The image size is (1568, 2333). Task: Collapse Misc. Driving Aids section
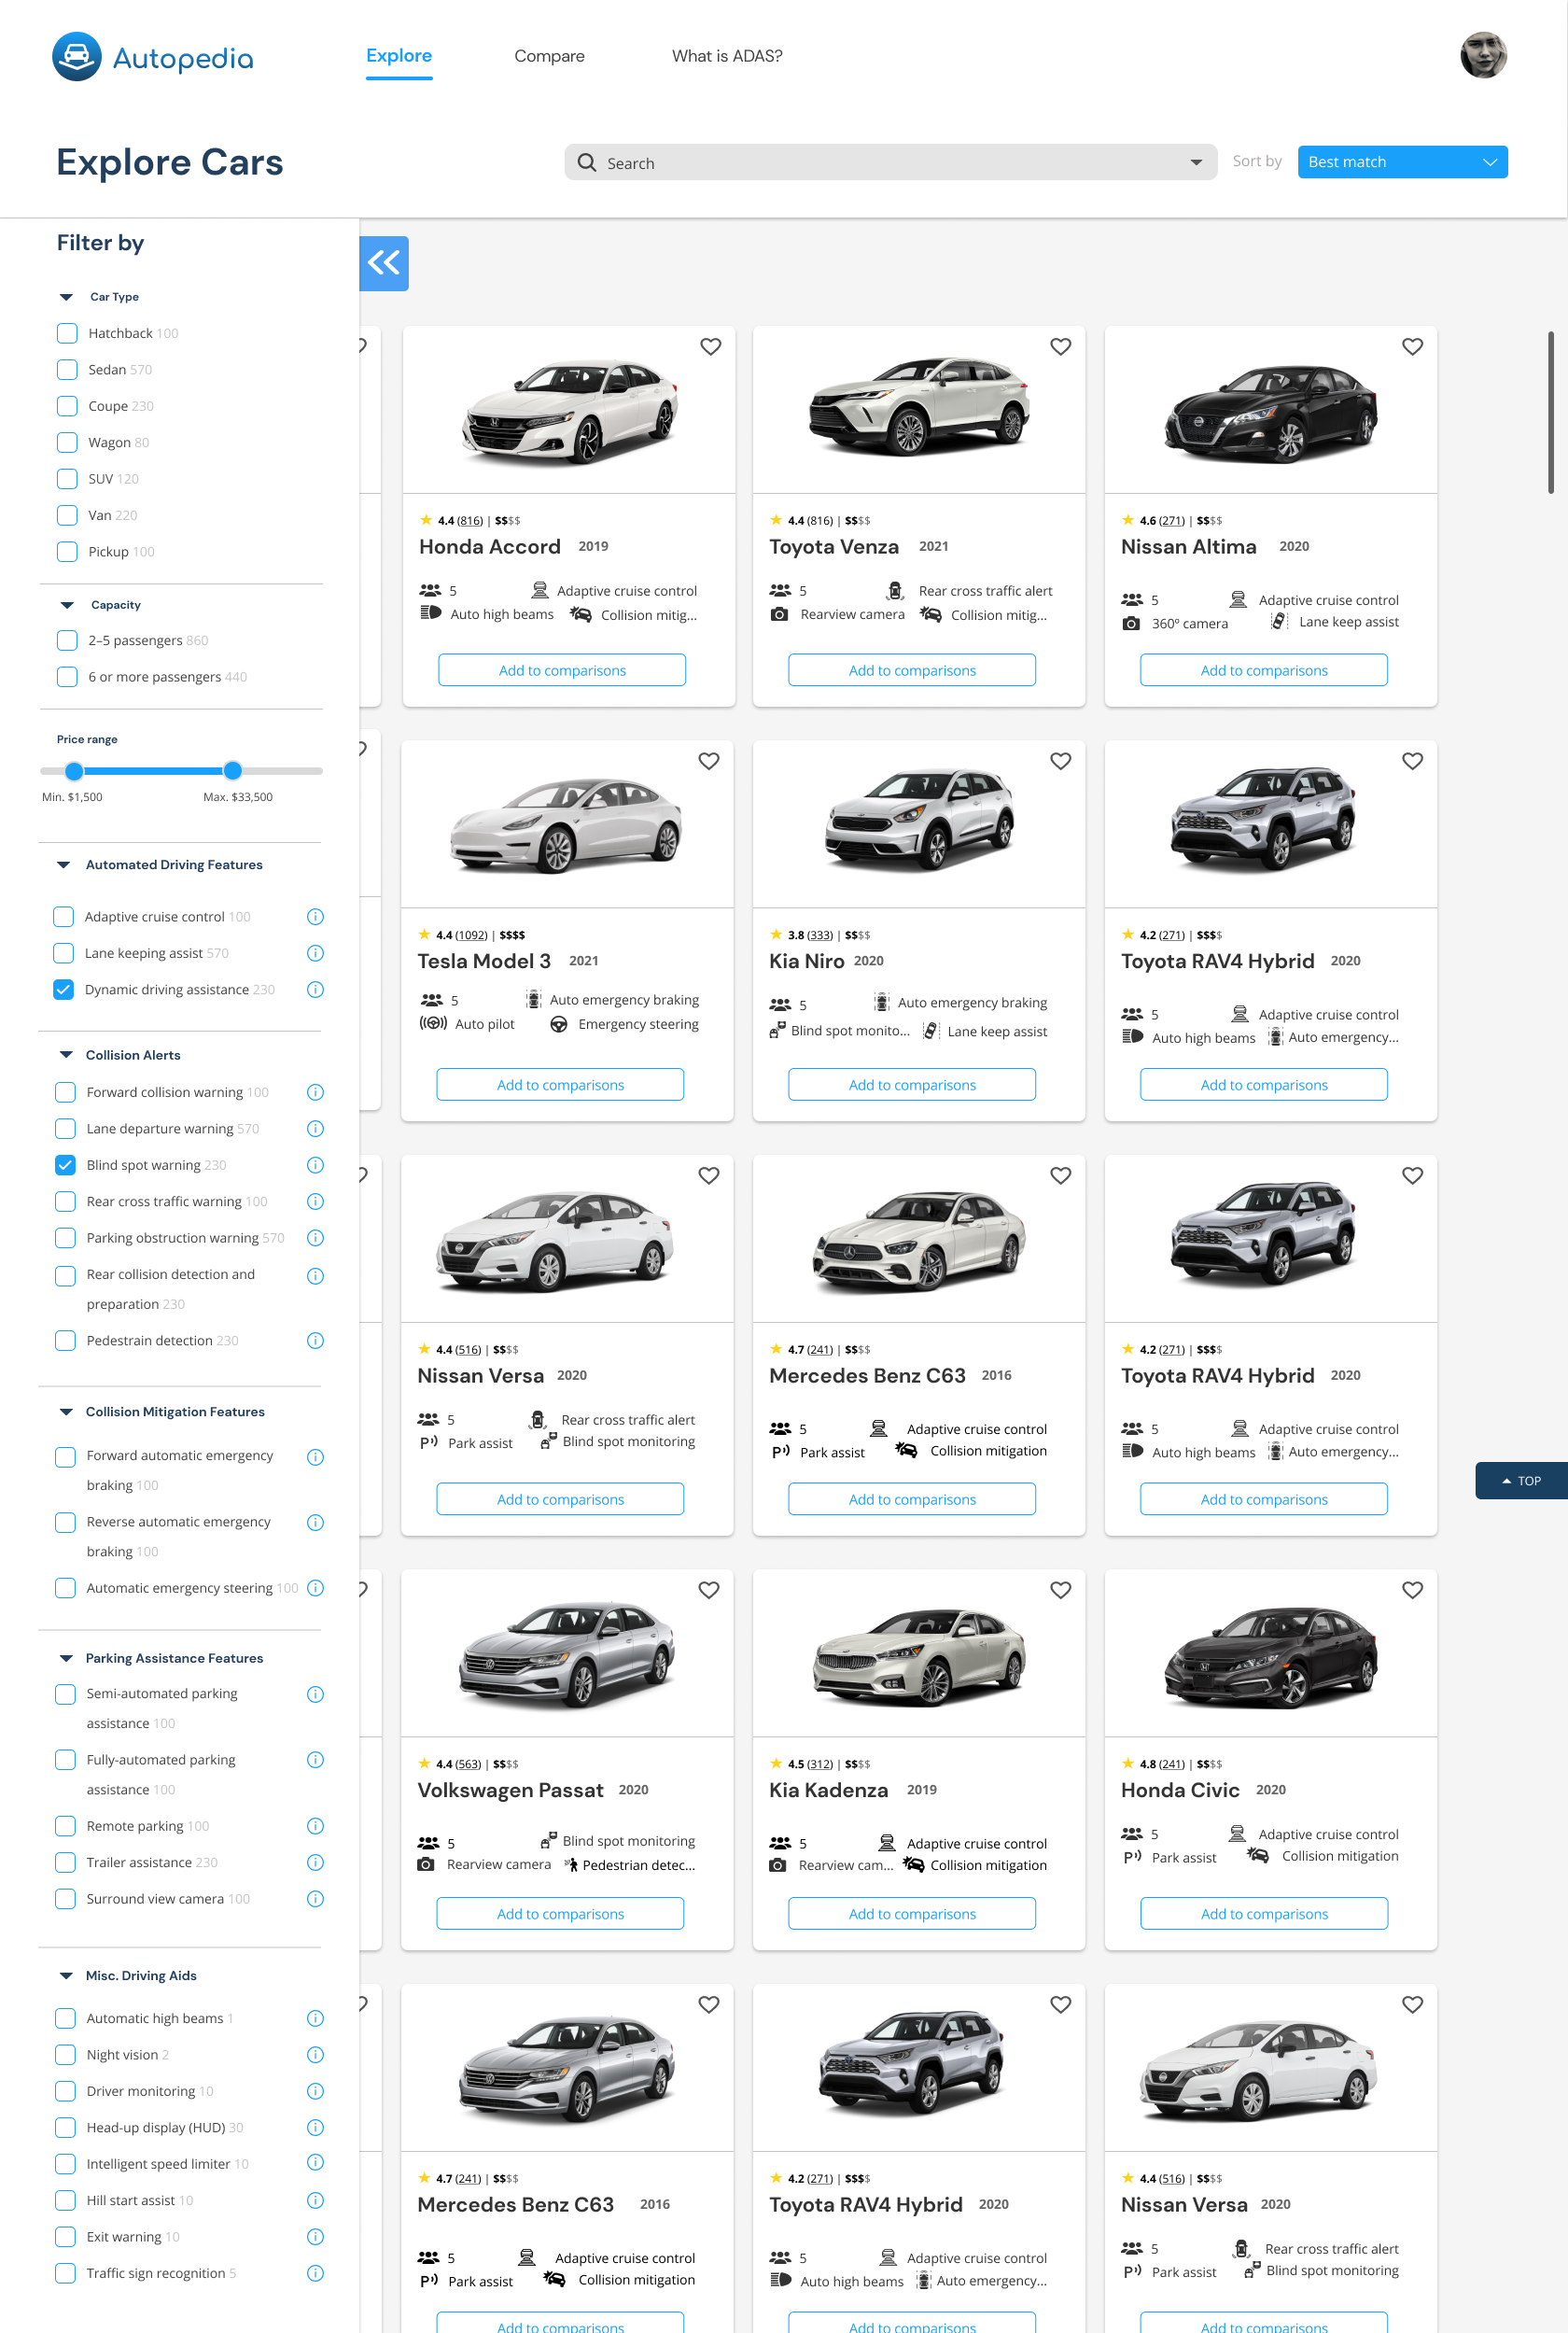point(66,1976)
